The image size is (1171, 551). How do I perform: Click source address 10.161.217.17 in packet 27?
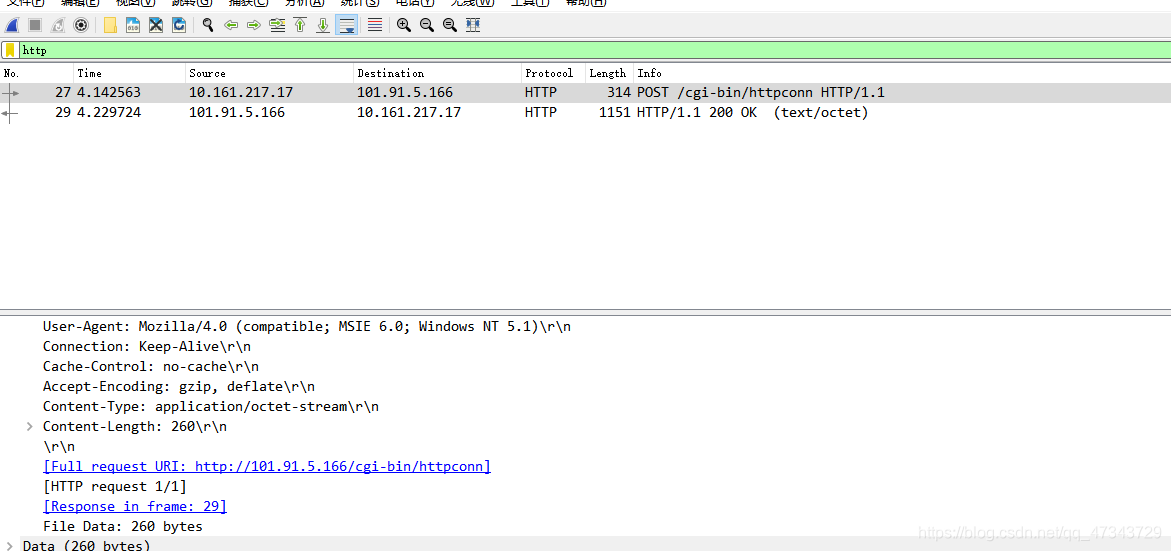pyautogui.click(x=241, y=93)
